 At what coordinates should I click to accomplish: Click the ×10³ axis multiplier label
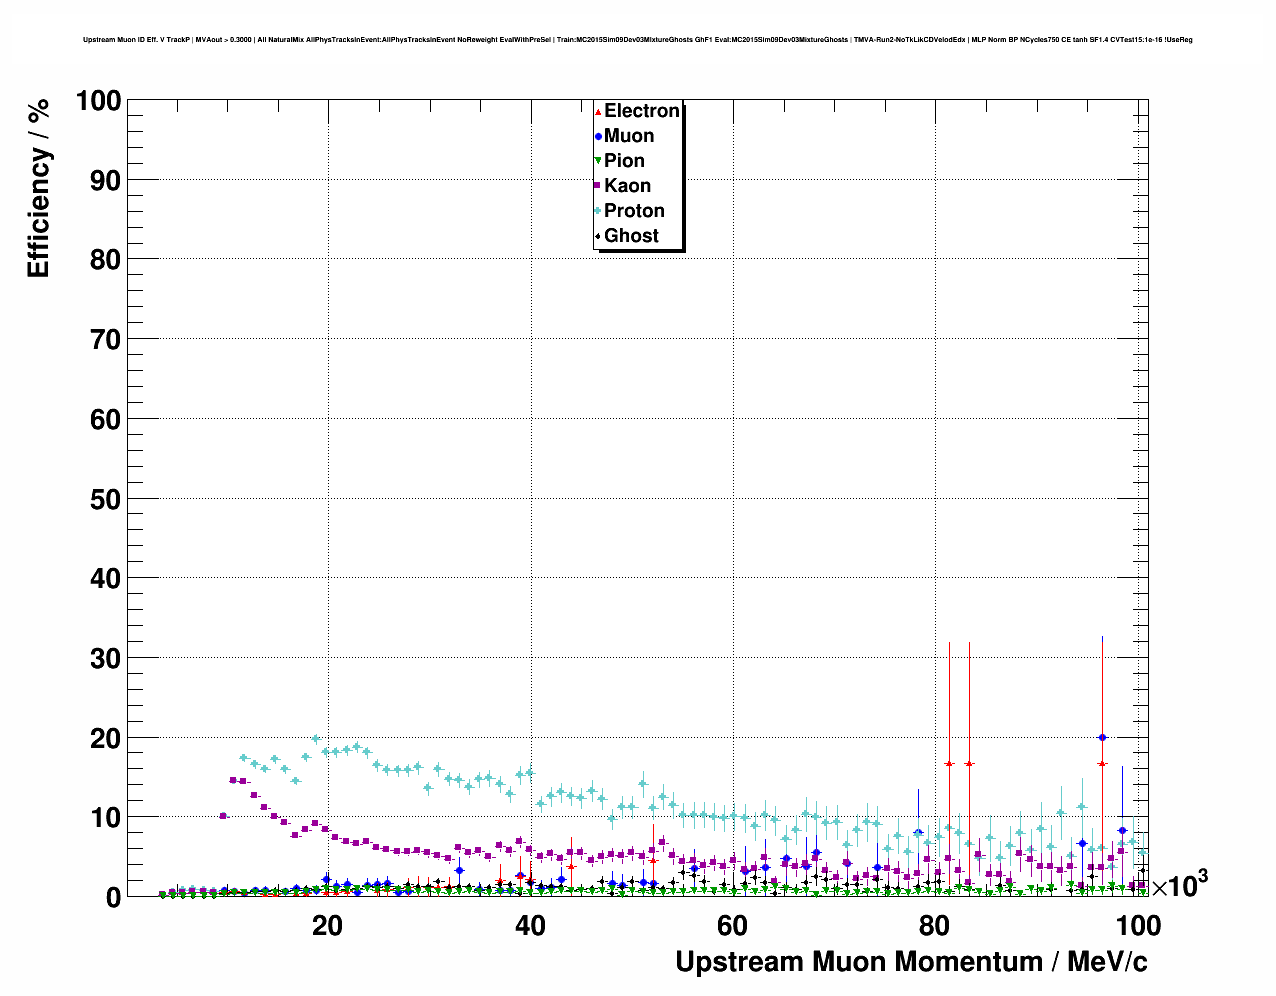(x=1179, y=884)
